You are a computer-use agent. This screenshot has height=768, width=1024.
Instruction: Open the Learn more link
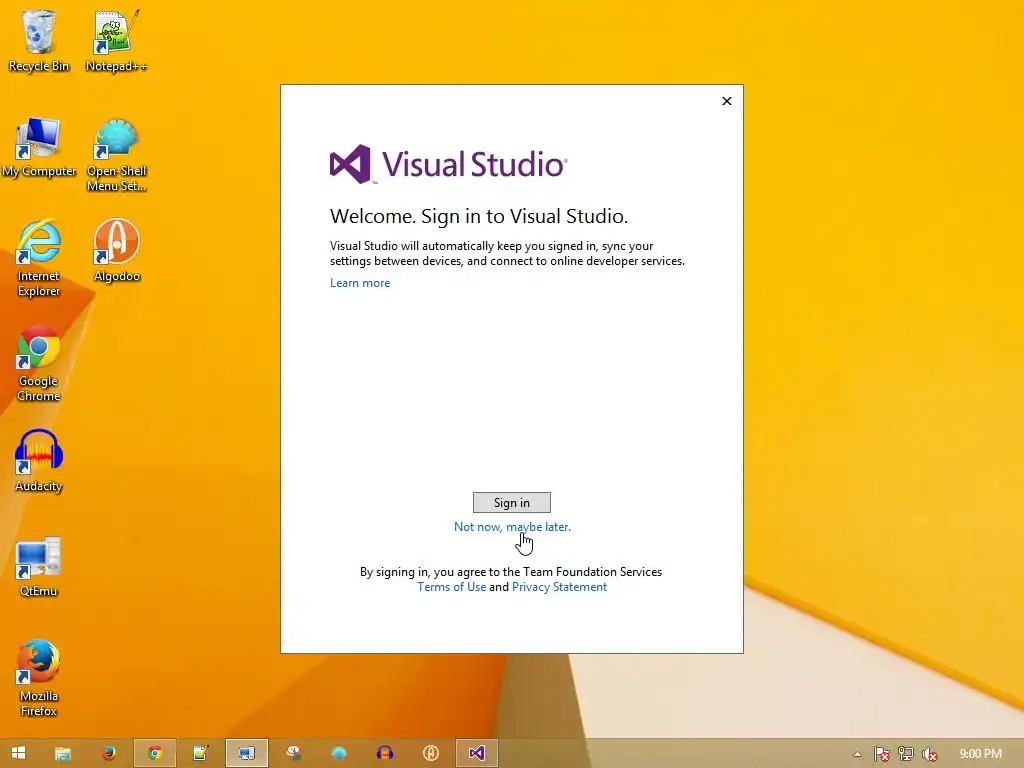[360, 283]
